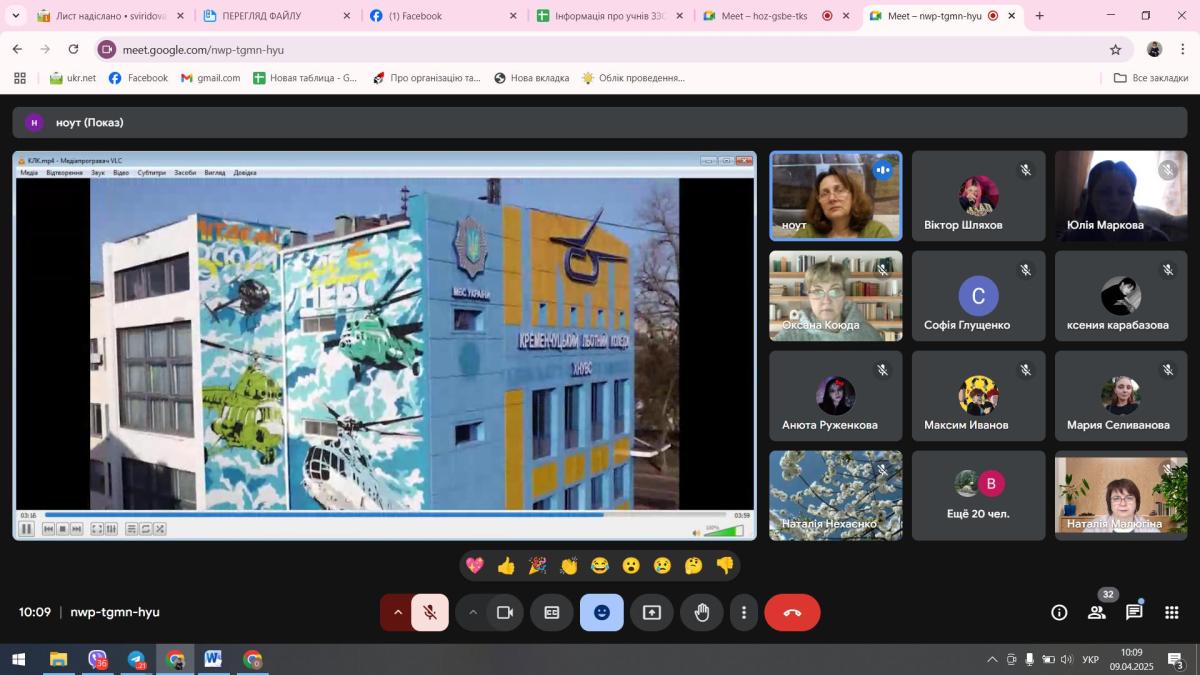The height and width of the screenshot is (675, 1200).
Task: Raise hand in the meeting
Action: click(702, 613)
